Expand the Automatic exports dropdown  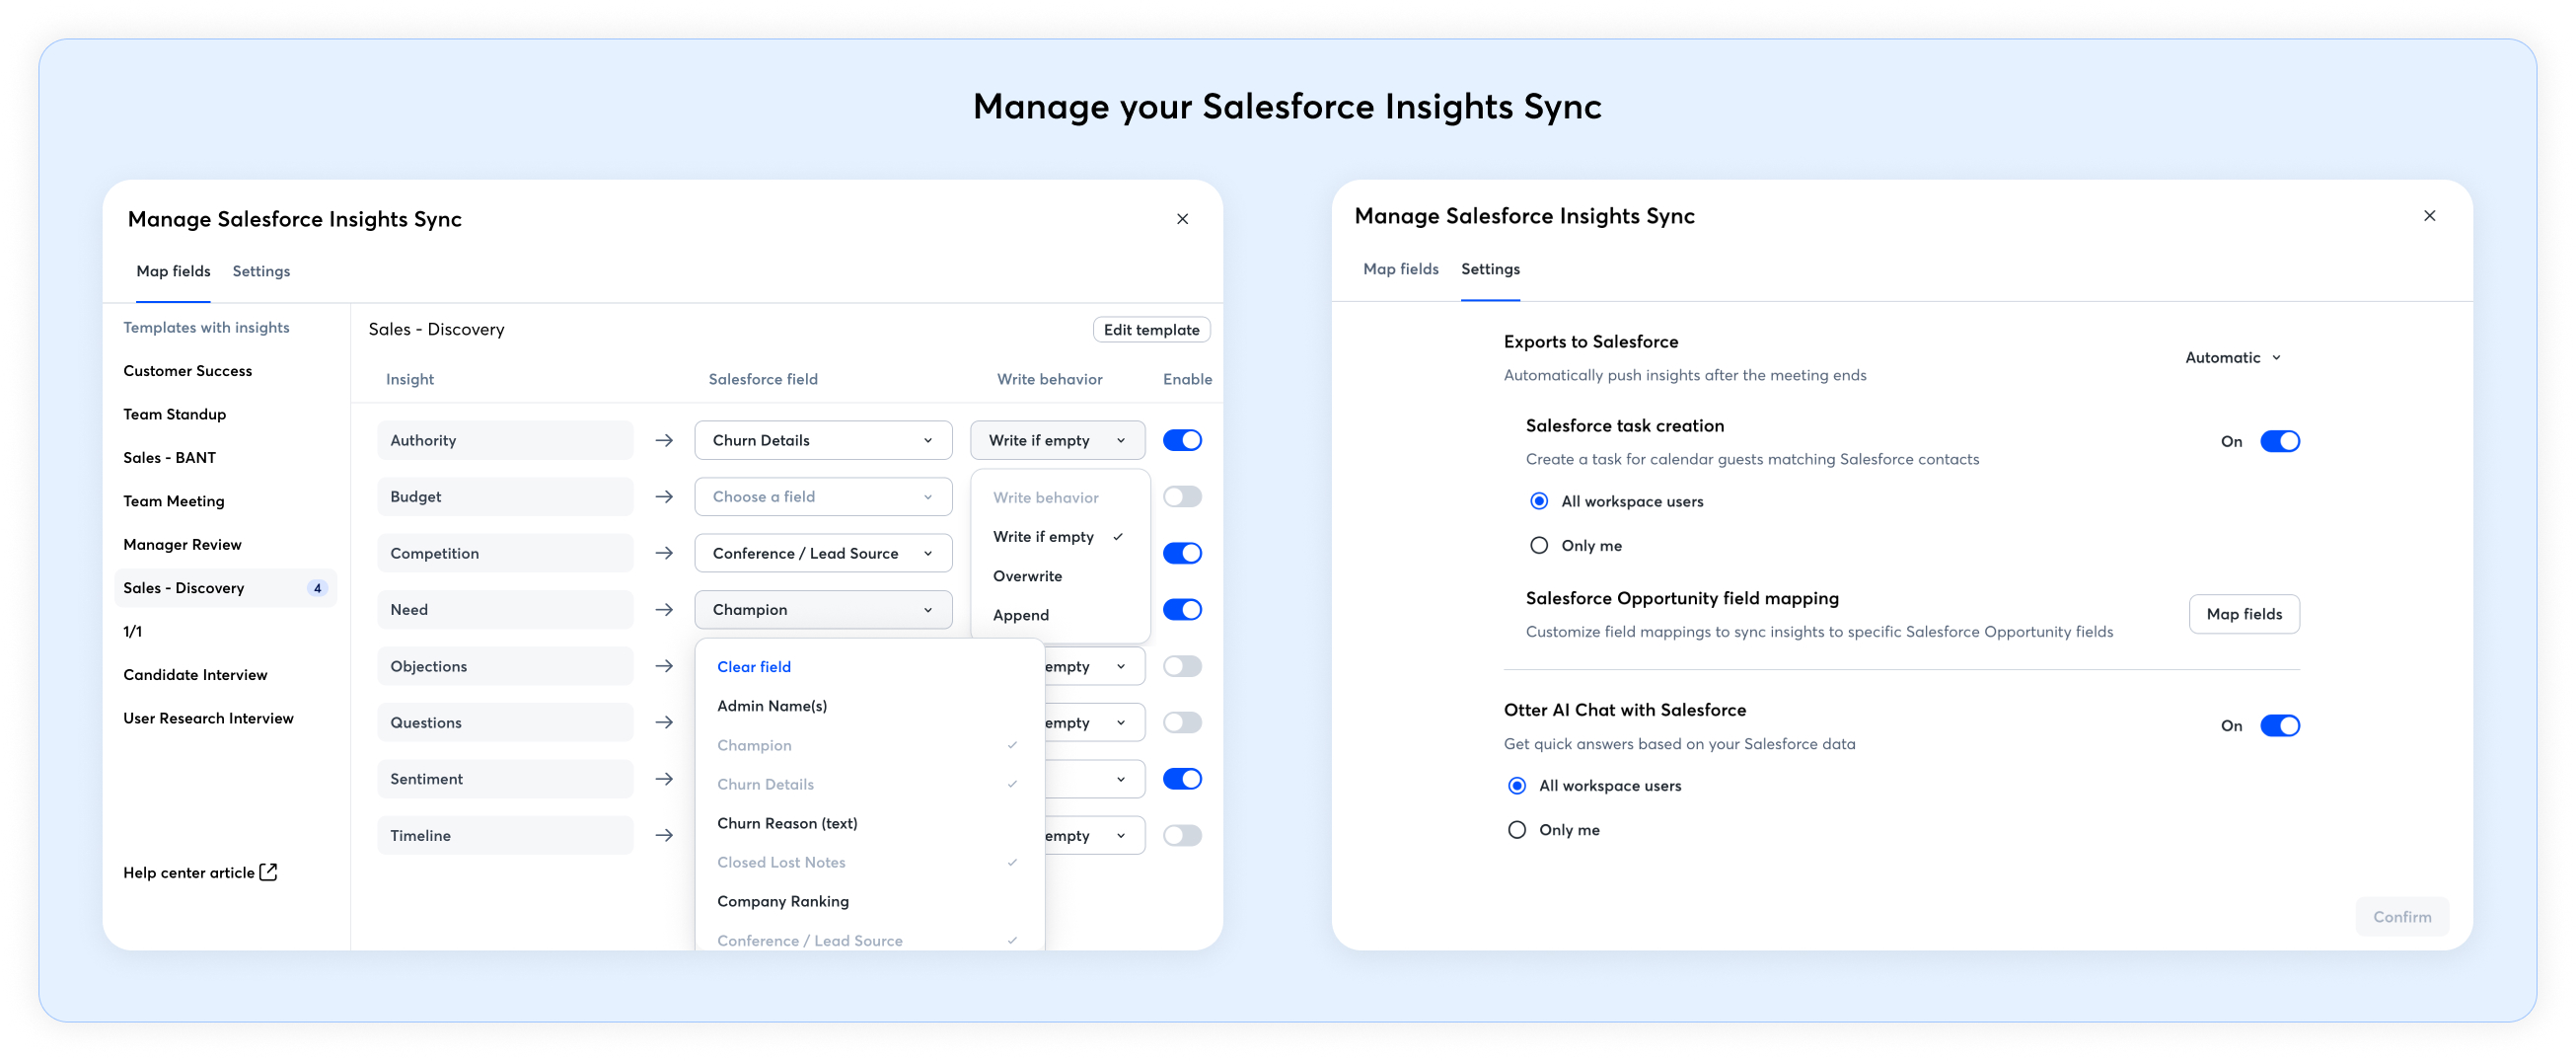click(x=2232, y=357)
